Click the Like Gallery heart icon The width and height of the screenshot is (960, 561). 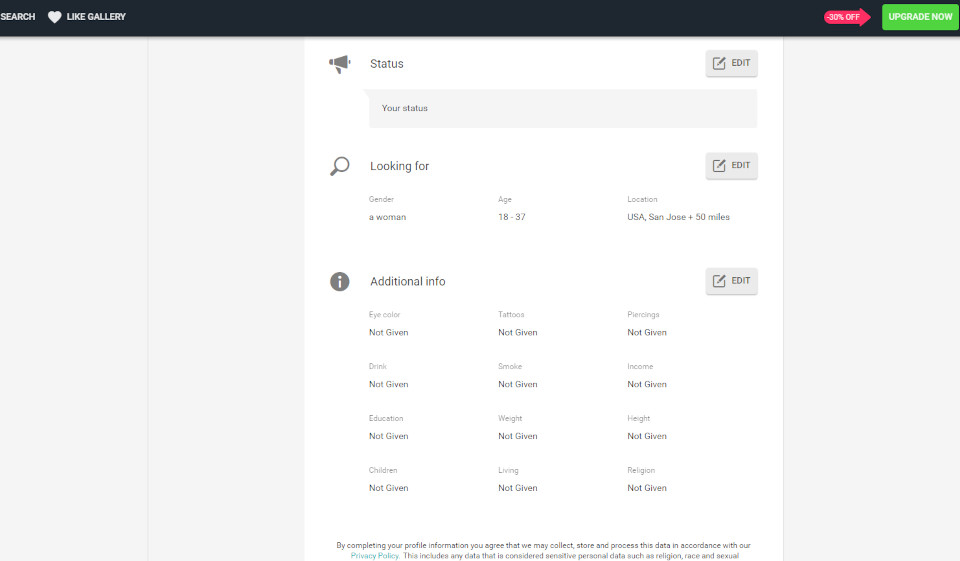(x=55, y=17)
